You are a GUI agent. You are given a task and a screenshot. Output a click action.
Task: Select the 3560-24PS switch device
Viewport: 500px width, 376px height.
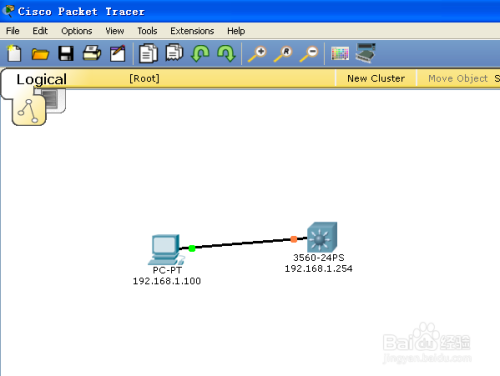point(322,237)
